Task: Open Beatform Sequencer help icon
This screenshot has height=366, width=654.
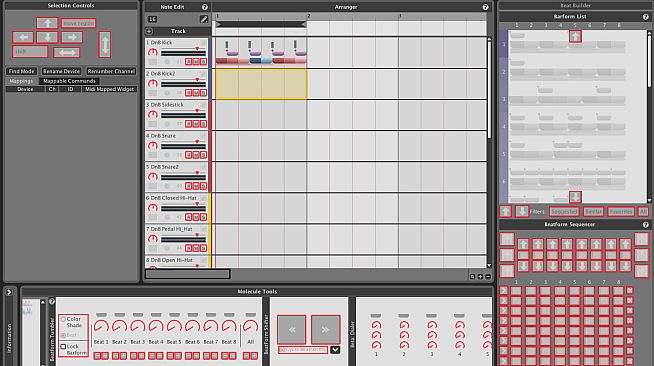Action: pyautogui.click(x=646, y=225)
